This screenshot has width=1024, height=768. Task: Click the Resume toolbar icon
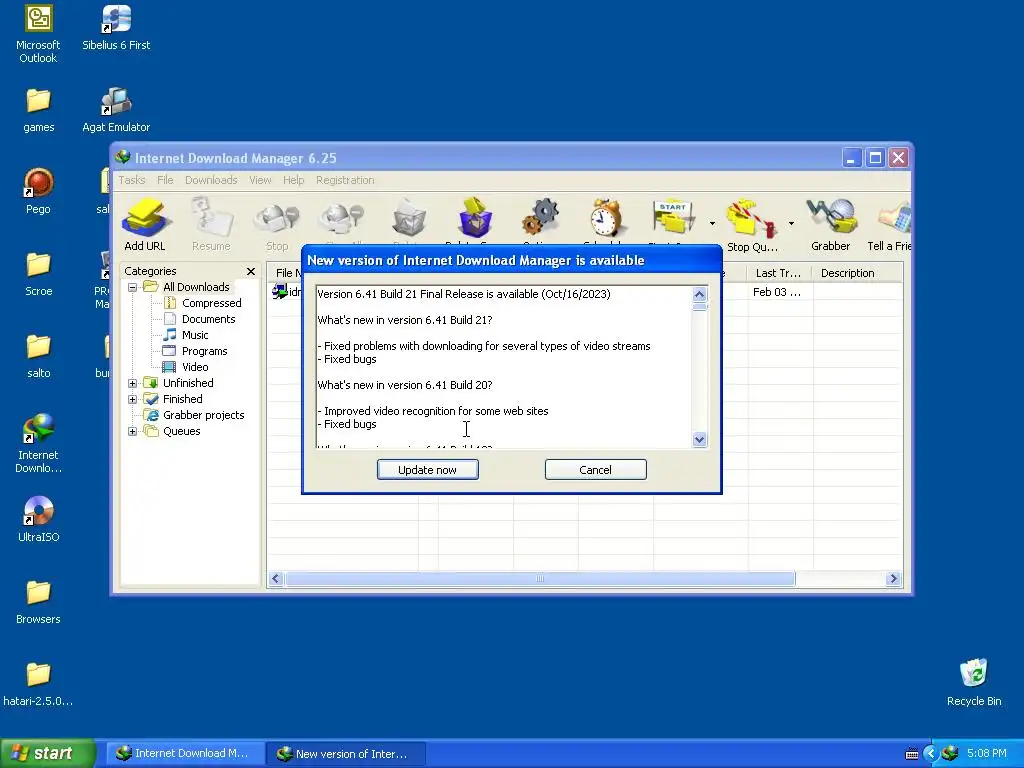pos(211,225)
